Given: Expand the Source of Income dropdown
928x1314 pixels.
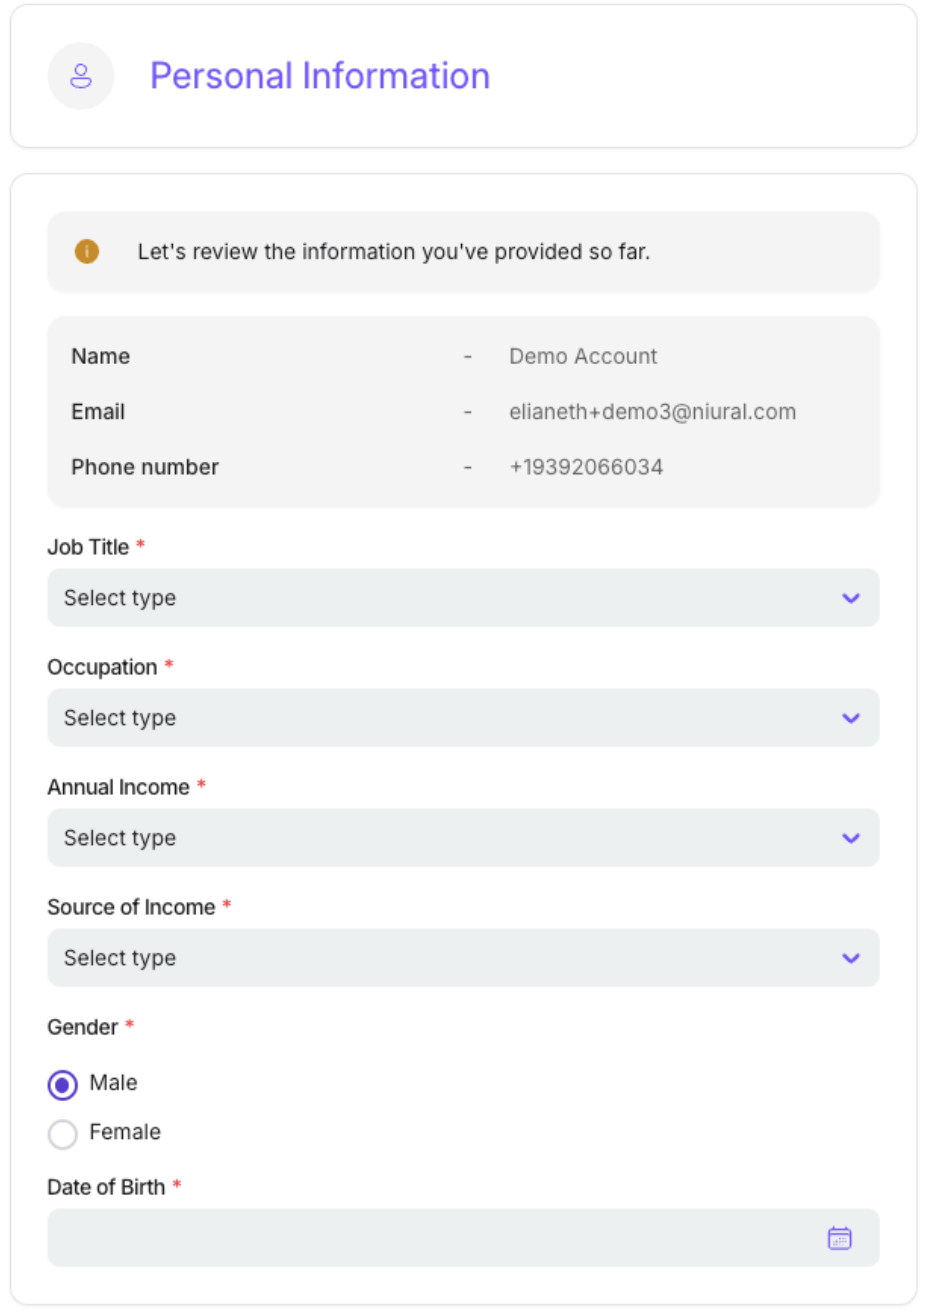Looking at the screenshot, I should tap(440, 958).
